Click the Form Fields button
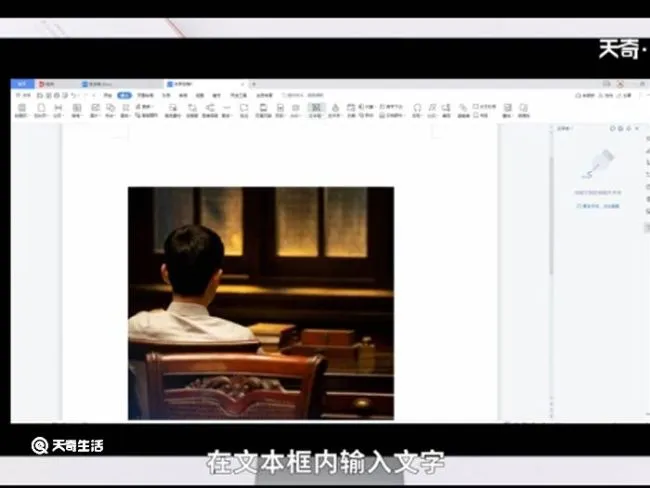Screen dimensions: 650x488 coord(507,111)
